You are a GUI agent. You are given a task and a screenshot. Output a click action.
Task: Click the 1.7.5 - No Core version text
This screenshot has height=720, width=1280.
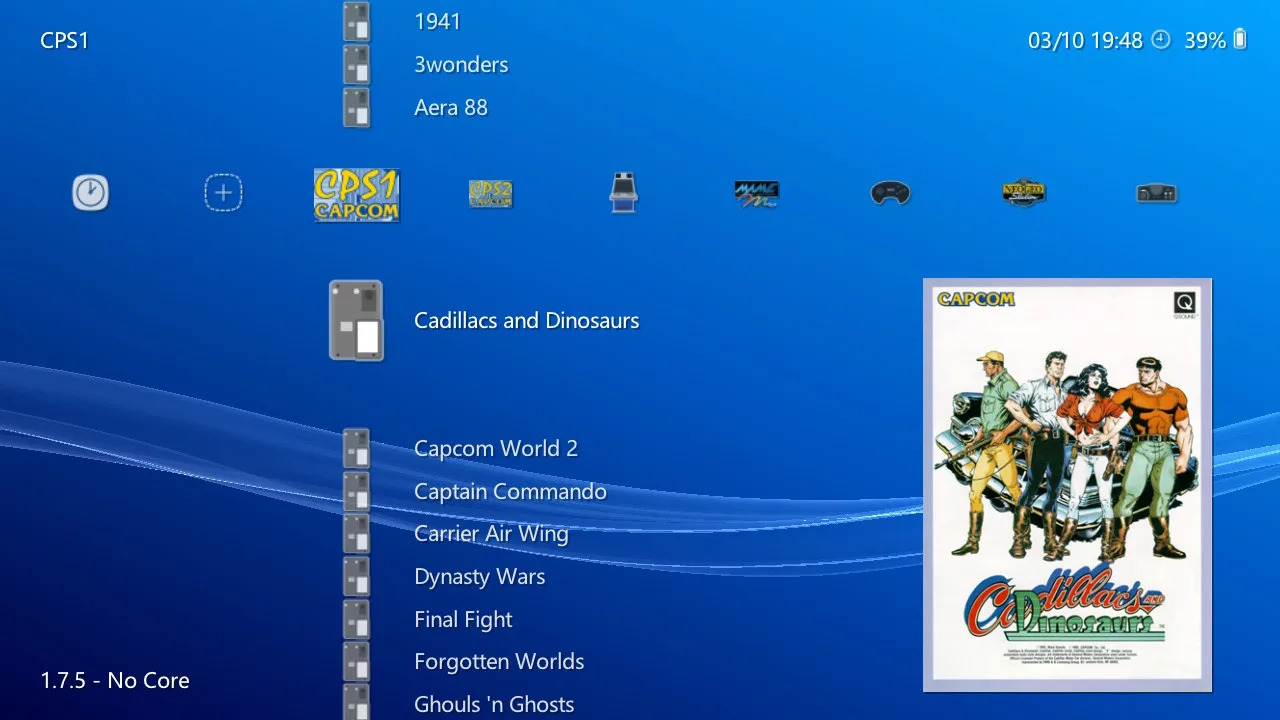click(x=115, y=680)
